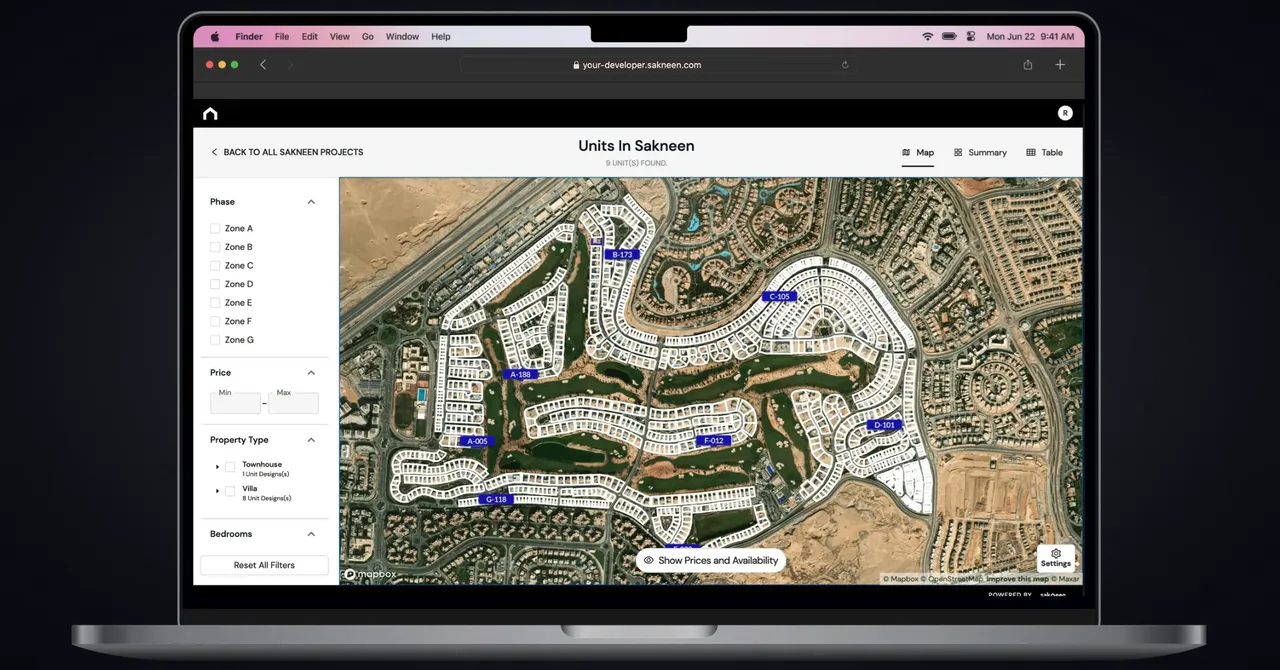Image resolution: width=1280 pixels, height=670 pixels.
Task: Click the Min price input field
Action: [x=235, y=403]
